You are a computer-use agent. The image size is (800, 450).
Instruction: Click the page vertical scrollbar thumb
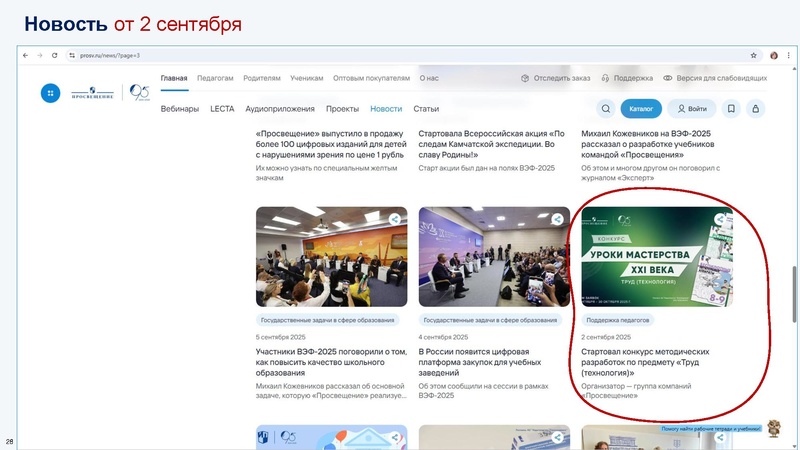794,294
